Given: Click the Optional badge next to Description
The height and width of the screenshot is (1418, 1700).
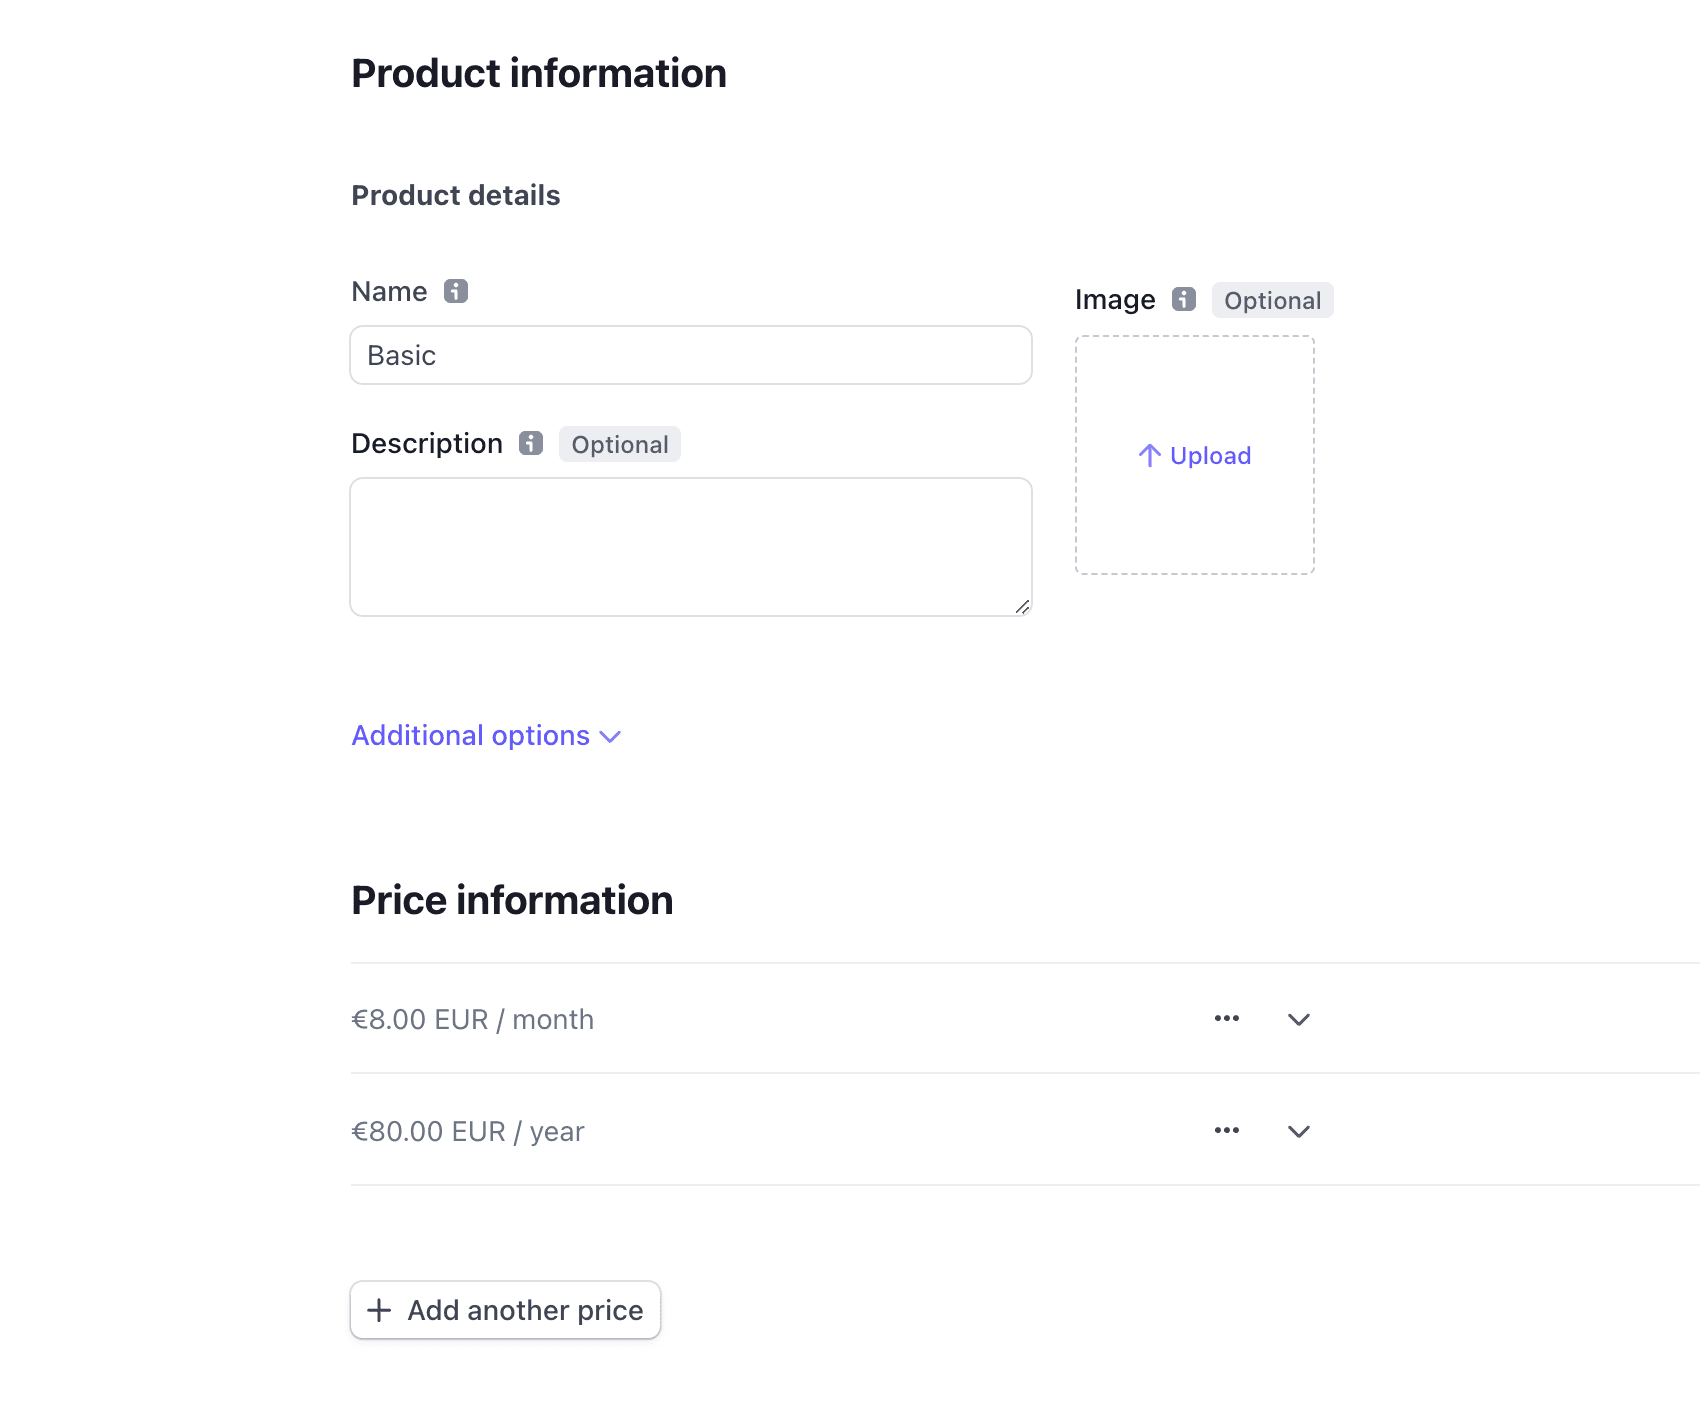Looking at the screenshot, I should click(x=620, y=444).
